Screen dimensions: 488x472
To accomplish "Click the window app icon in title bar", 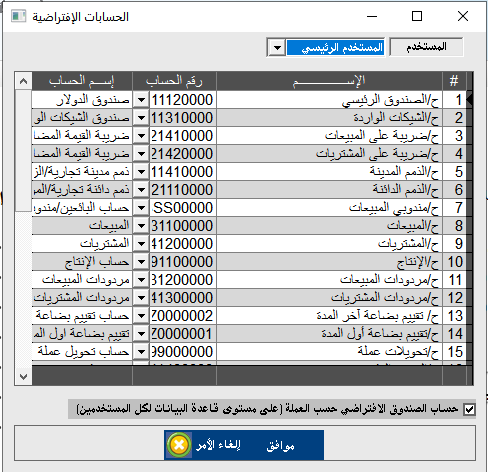I will [x=18, y=16].
